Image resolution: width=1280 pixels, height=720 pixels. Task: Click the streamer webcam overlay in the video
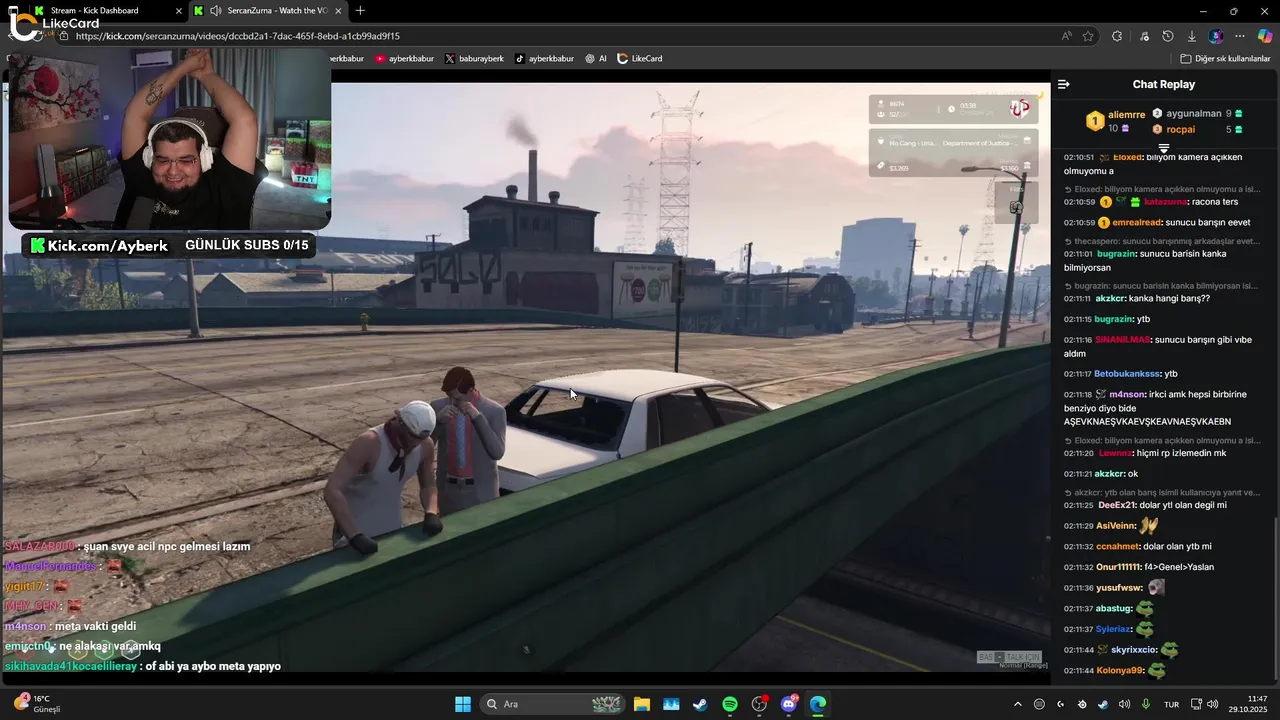pyautogui.click(x=170, y=140)
